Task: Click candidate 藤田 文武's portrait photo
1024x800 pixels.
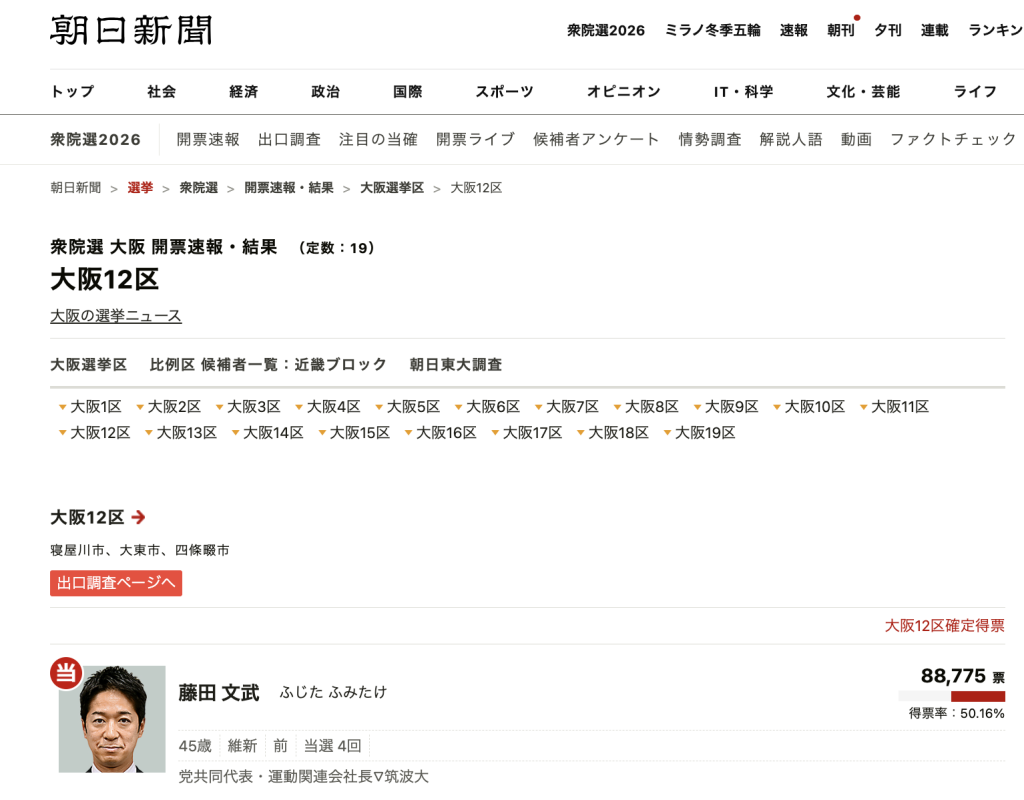Action: point(112,719)
